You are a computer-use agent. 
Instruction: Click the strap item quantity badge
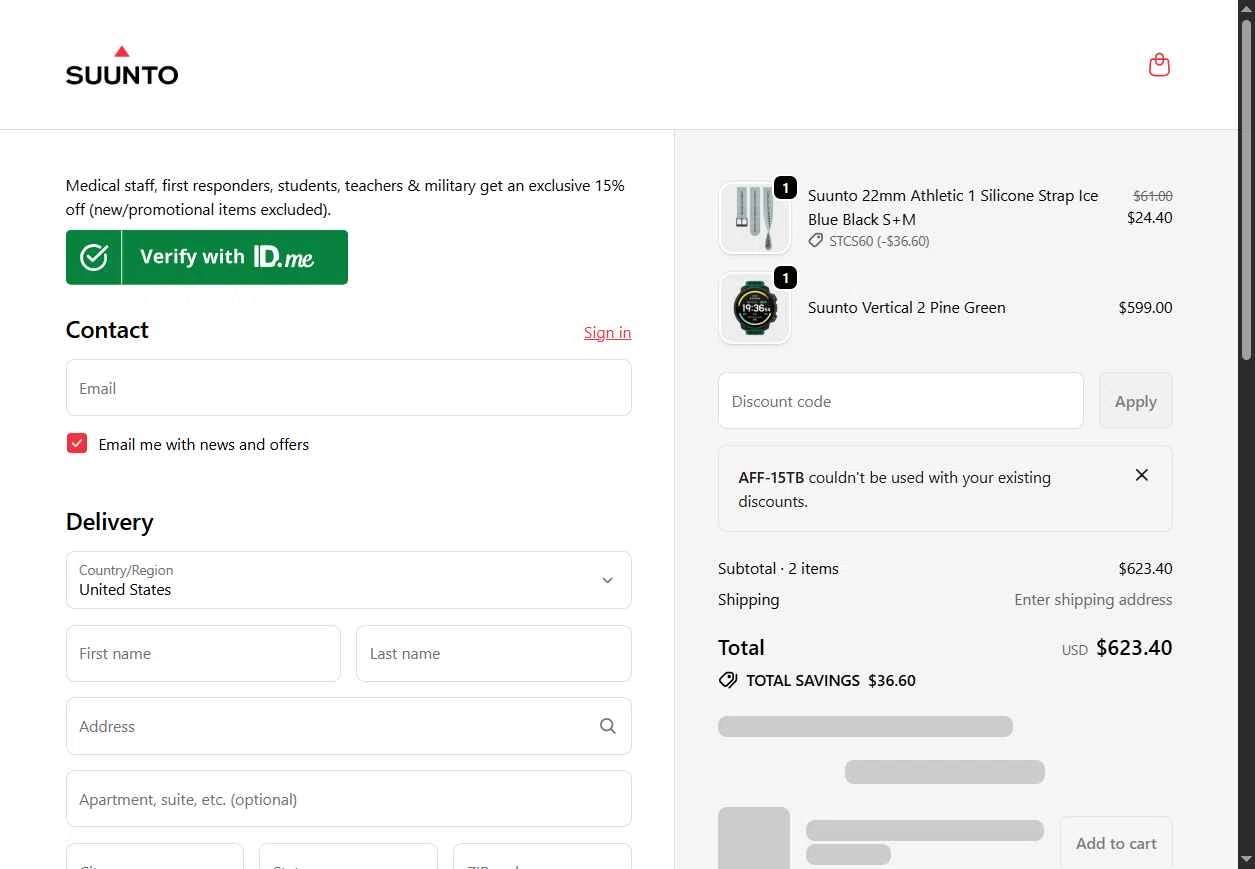[x=786, y=187]
